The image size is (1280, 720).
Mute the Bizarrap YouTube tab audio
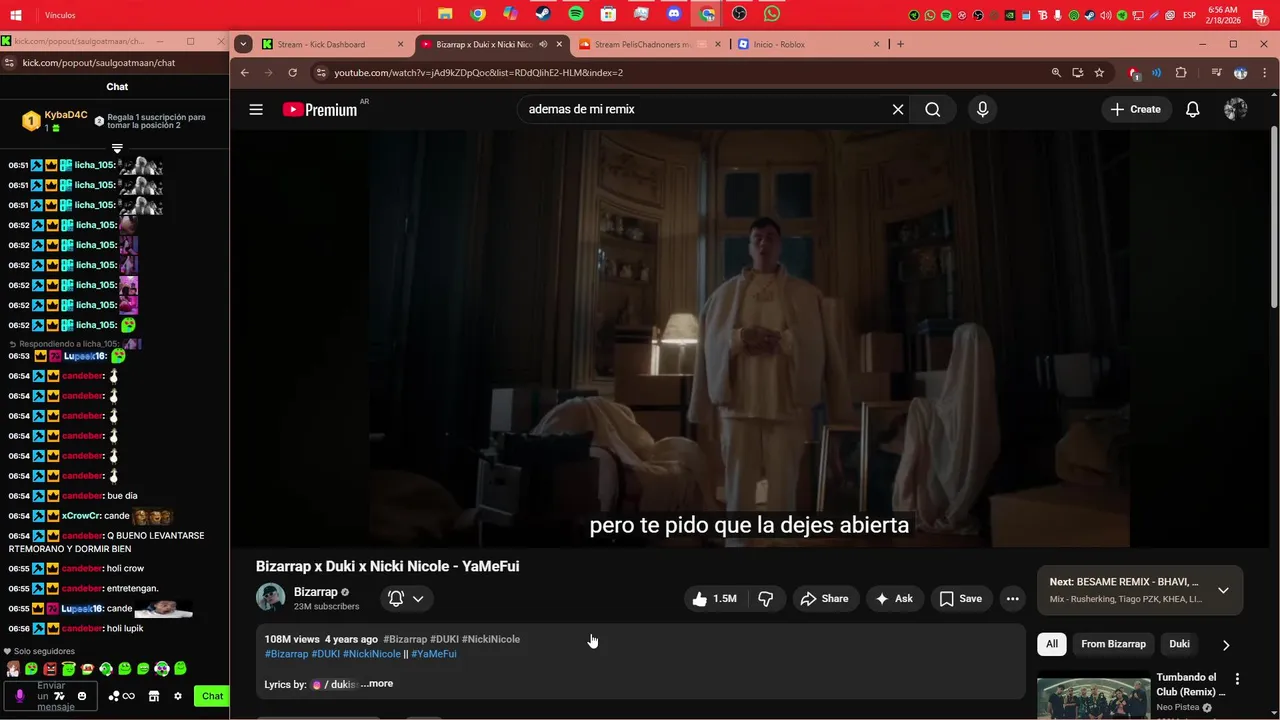coord(543,44)
